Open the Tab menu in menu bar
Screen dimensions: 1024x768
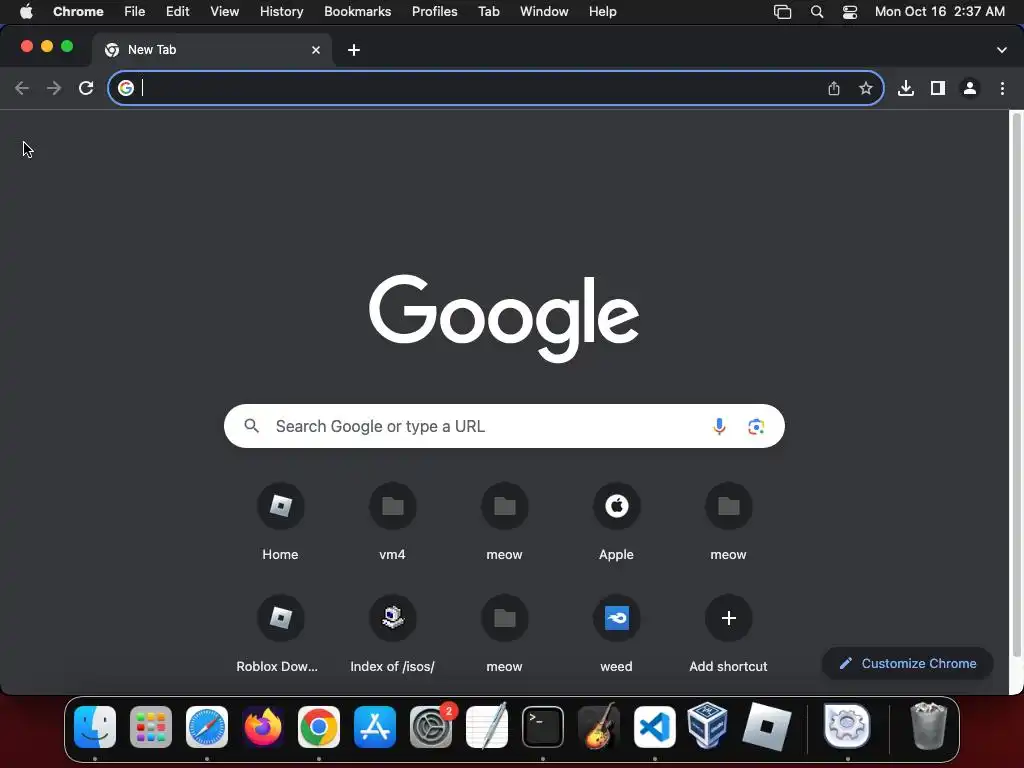tap(488, 12)
